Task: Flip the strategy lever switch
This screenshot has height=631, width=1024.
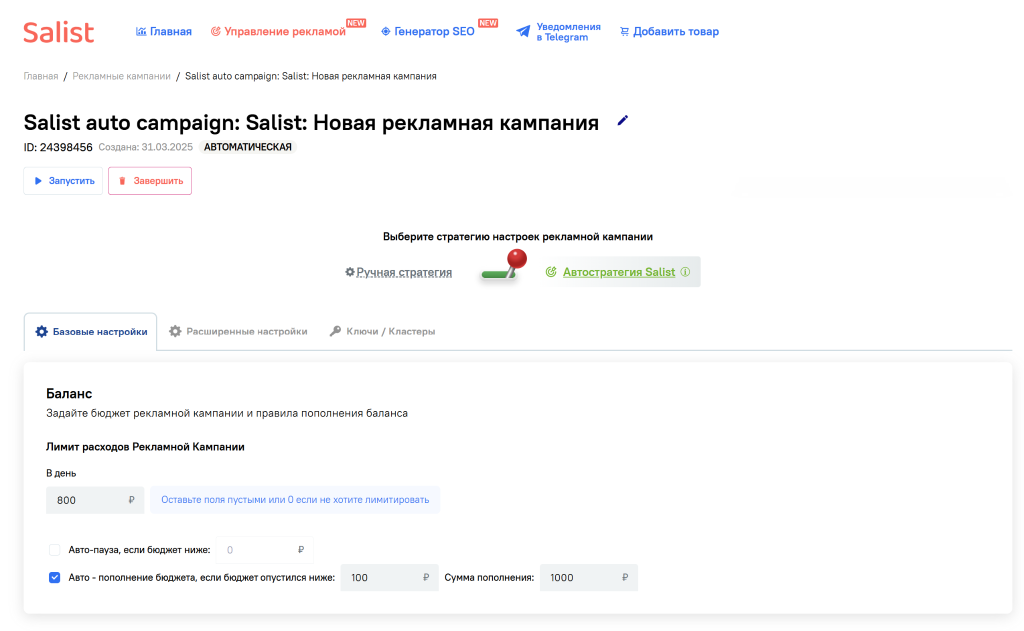Action: [503, 268]
